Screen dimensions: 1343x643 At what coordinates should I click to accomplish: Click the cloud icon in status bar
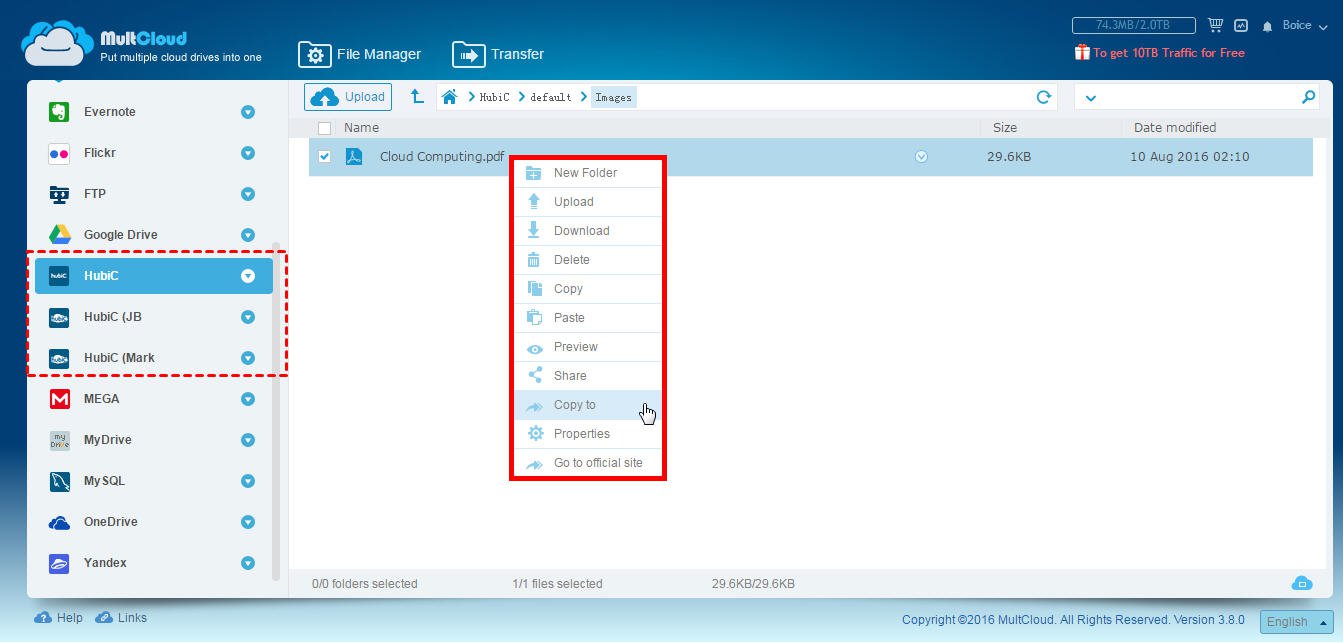[1301, 583]
